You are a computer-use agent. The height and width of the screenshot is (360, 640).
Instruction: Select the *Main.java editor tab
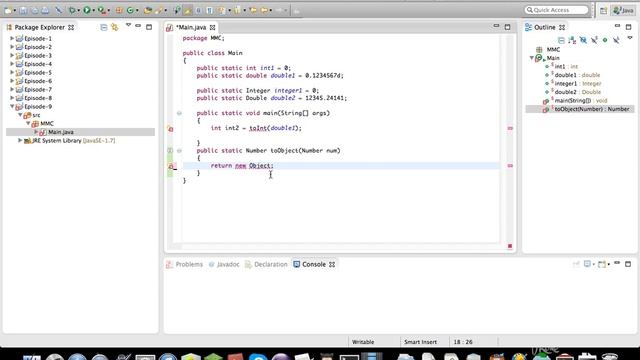[191, 27]
